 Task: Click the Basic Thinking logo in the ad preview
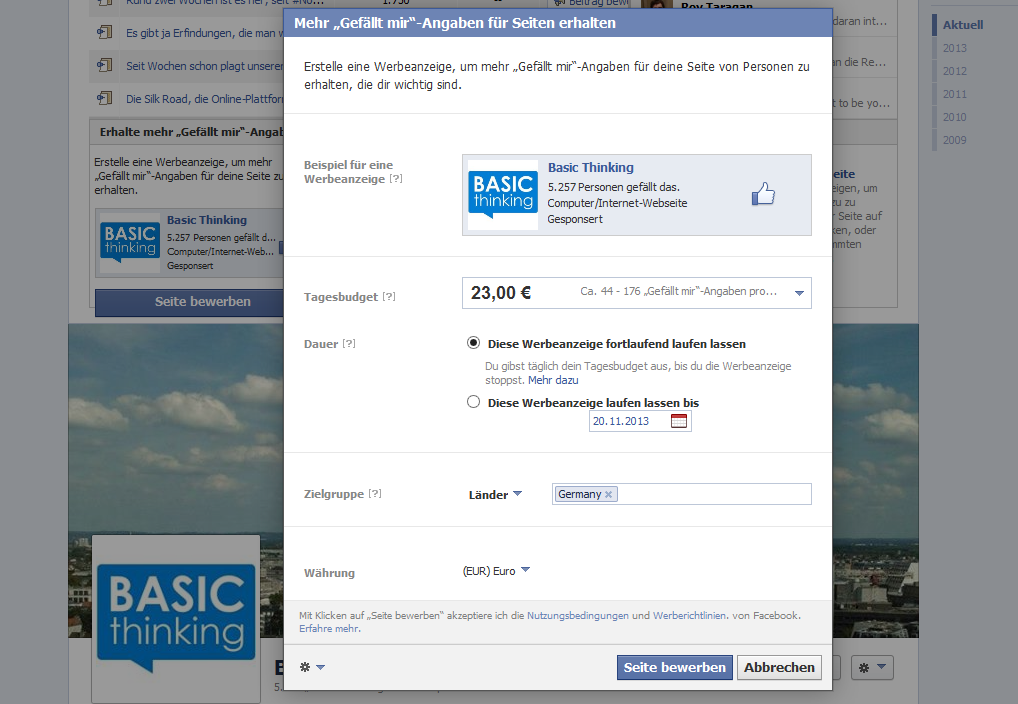pyautogui.click(x=503, y=195)
